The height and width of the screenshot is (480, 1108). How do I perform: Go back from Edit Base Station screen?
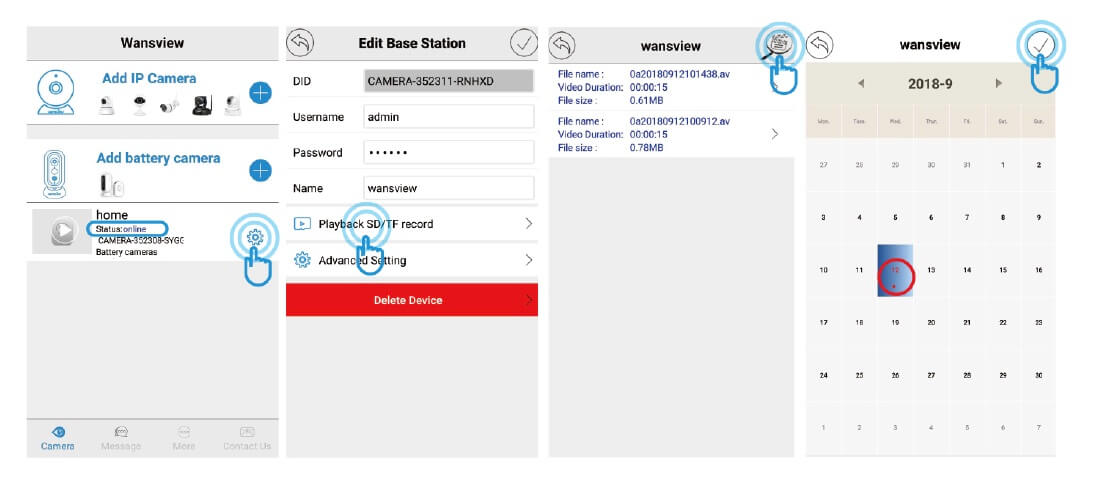tap(300, 43)
